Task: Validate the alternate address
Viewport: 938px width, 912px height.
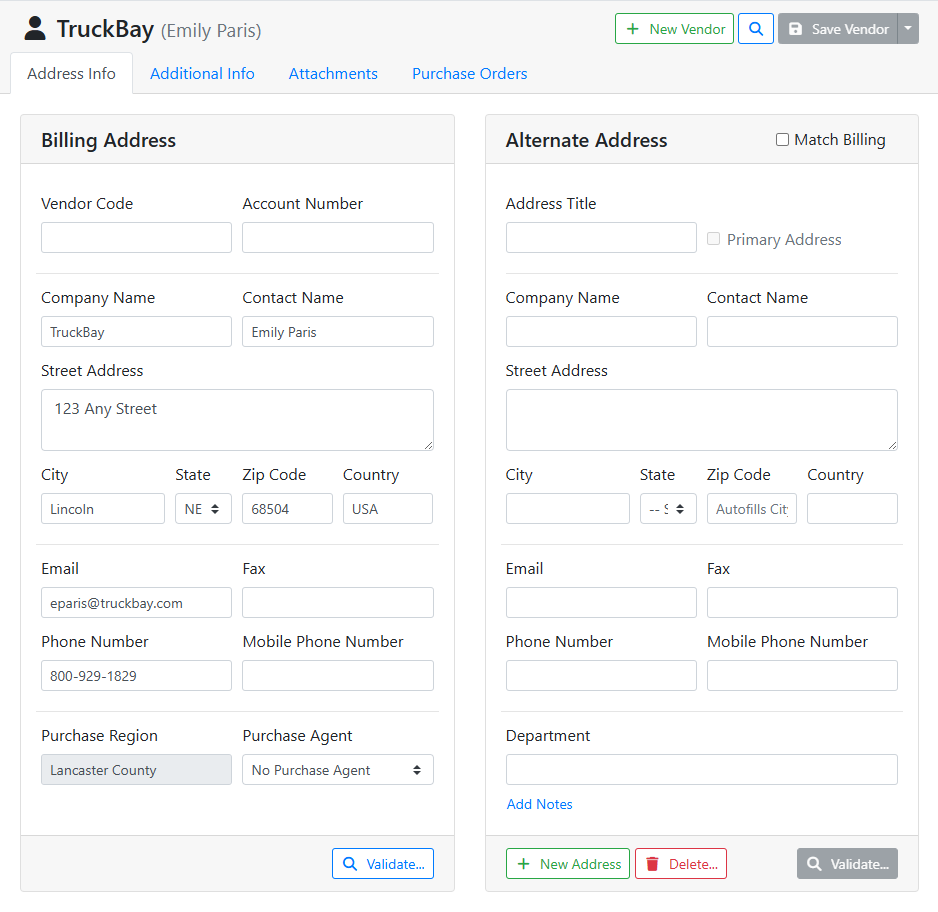Action: (x=847, y=864)
